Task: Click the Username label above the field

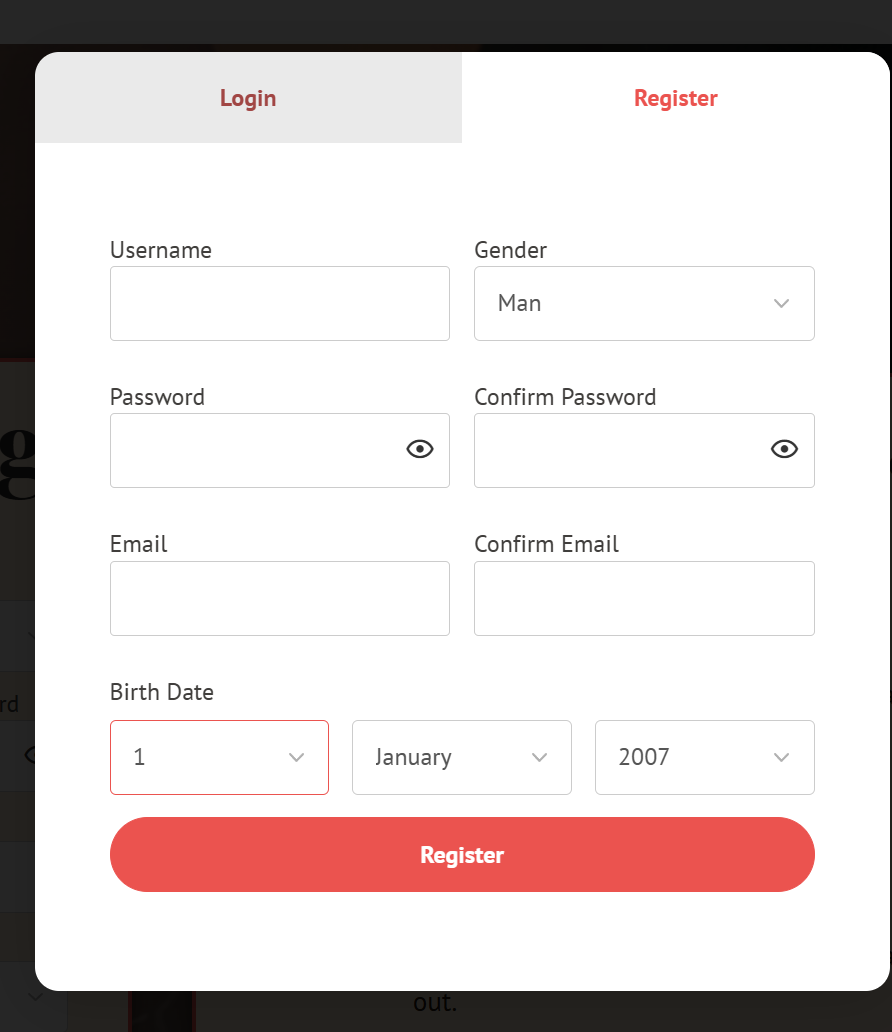Action: [x=161, y=250]
